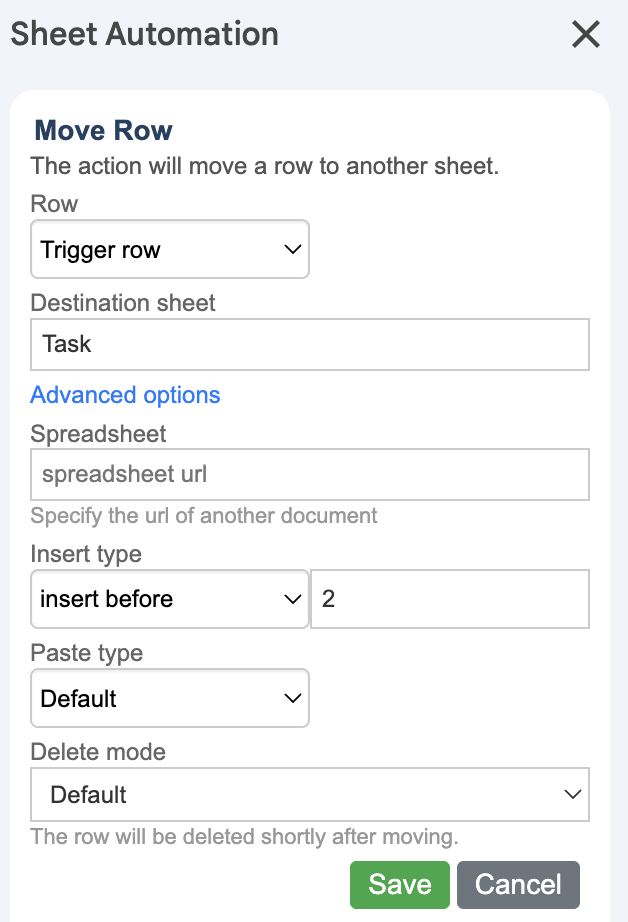Click the Destination sheet field containing Task
The image size is (628, 922).
(x=309, y=345)
